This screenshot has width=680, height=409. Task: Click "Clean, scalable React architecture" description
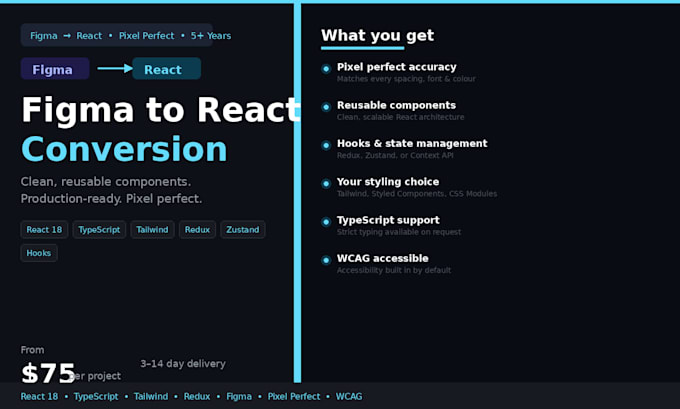click(x=401, y=117)
